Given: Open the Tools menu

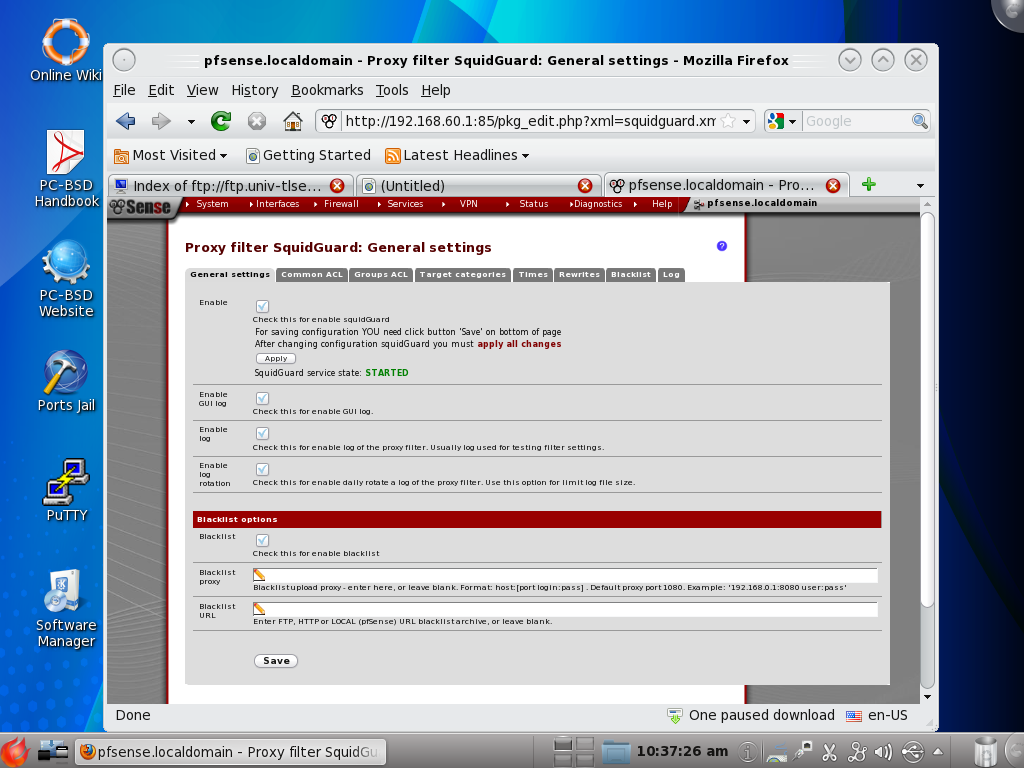Looking at the screenshot, I should click(392, 90).
